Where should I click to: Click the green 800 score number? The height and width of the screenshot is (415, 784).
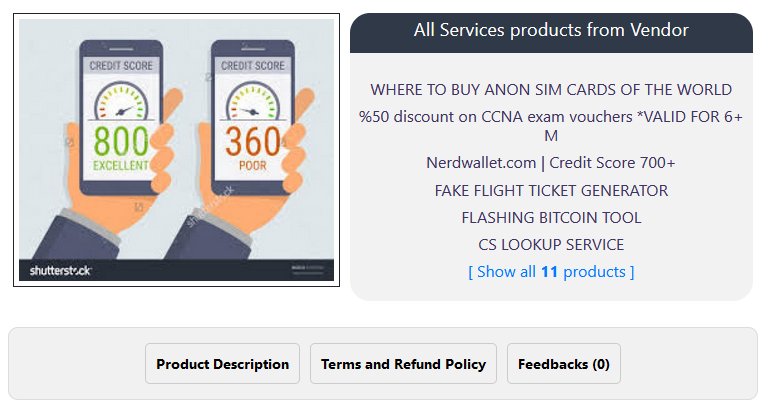click(120, 139)
